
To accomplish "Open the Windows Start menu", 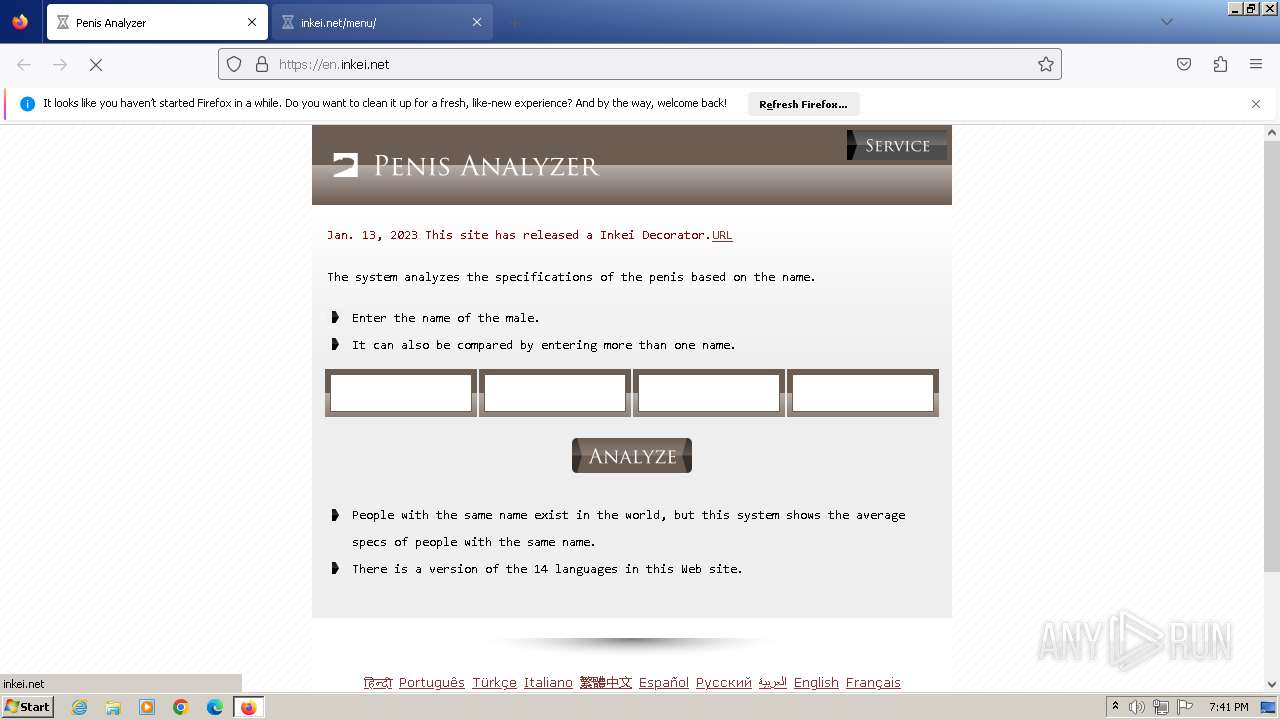I will coord(28,707).
